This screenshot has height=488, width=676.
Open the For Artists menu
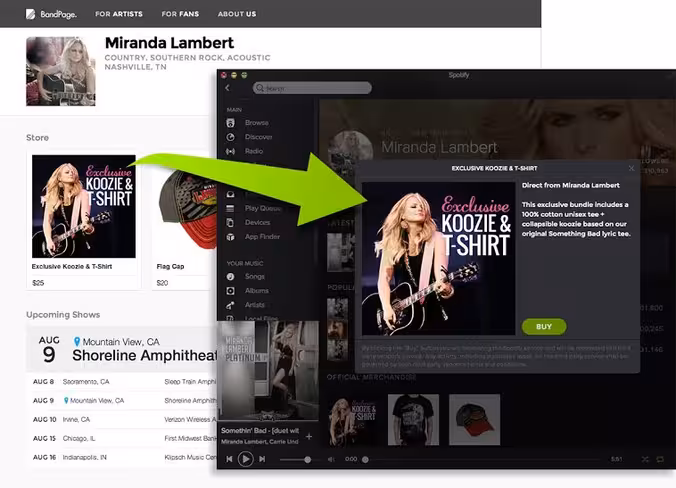(119, 14)
